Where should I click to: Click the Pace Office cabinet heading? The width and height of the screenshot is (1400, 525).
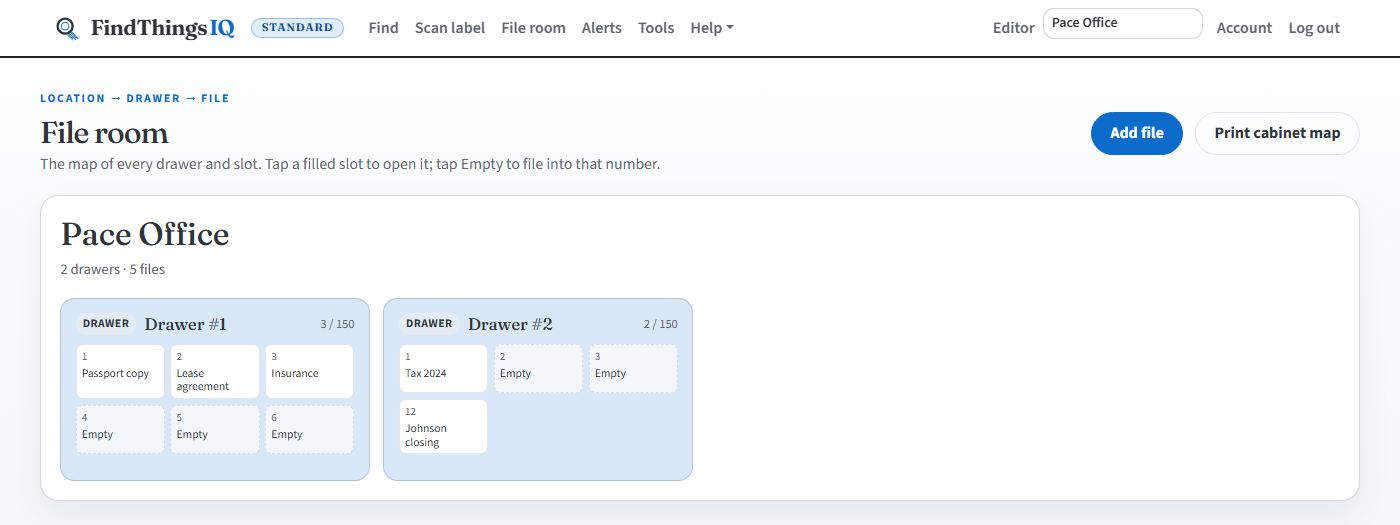[x=145, y=235]
